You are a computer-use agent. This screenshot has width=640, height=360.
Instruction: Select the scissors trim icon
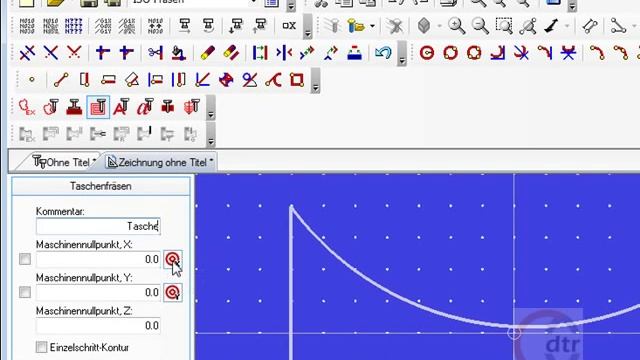coord(156,53)
